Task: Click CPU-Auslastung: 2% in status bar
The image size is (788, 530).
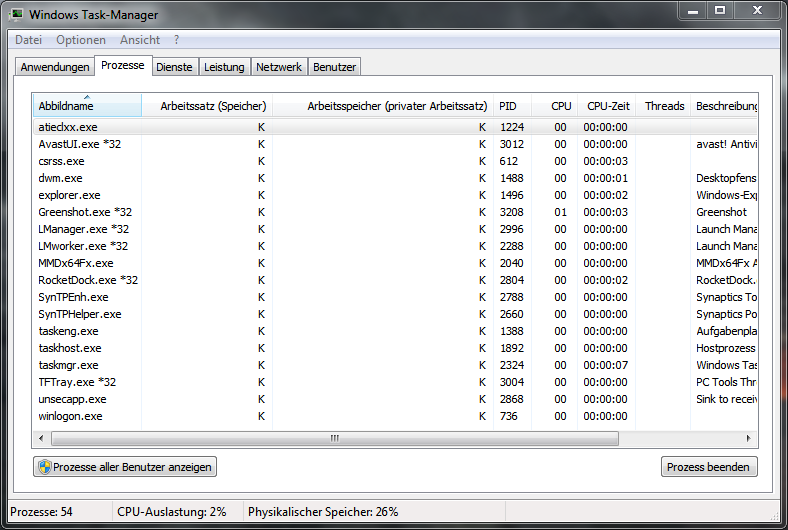Action: click(x=172, y=512)
